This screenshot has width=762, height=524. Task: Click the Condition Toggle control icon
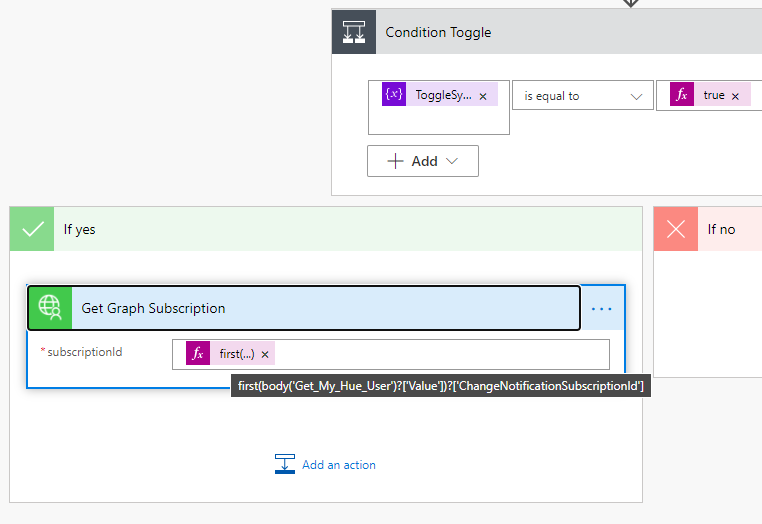[354, 32]
